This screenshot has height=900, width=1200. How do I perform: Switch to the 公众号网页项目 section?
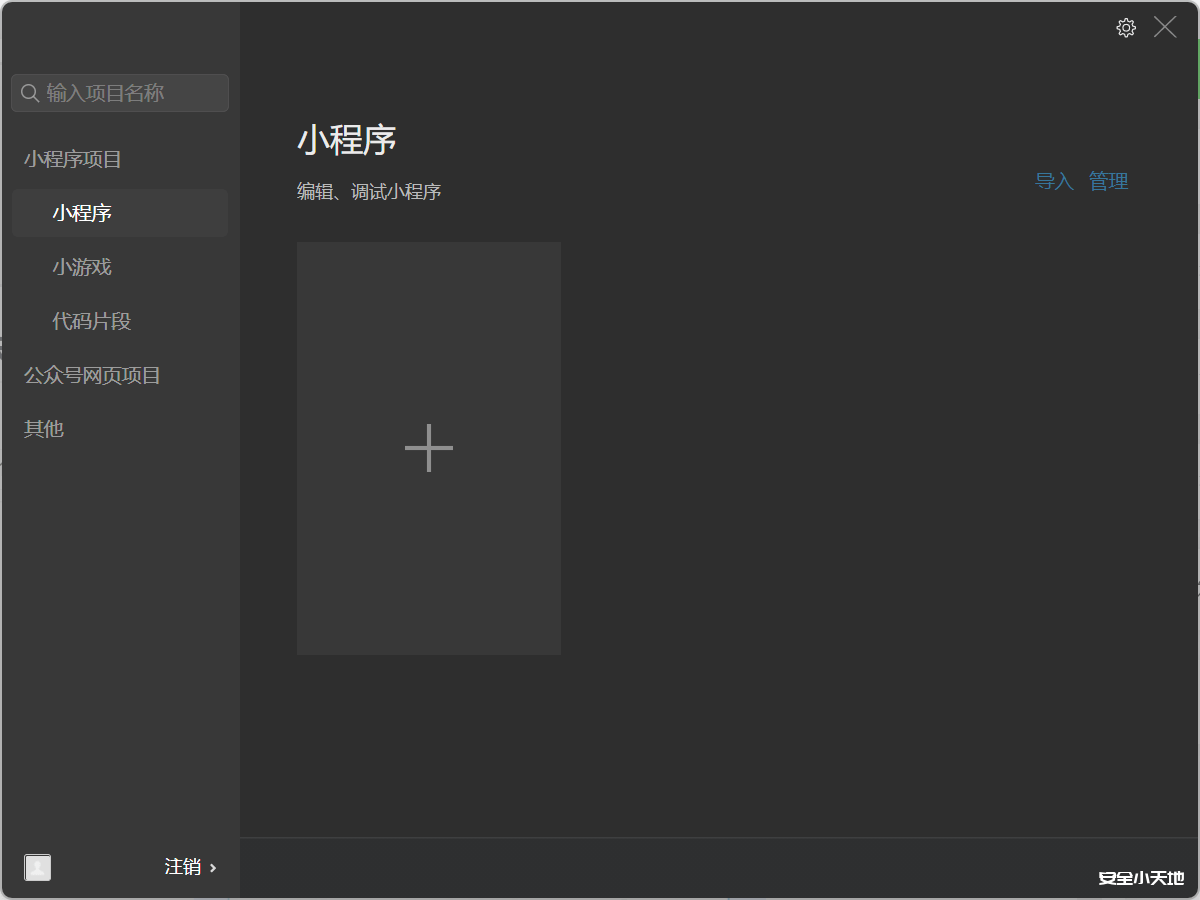(x=90, y=375)
